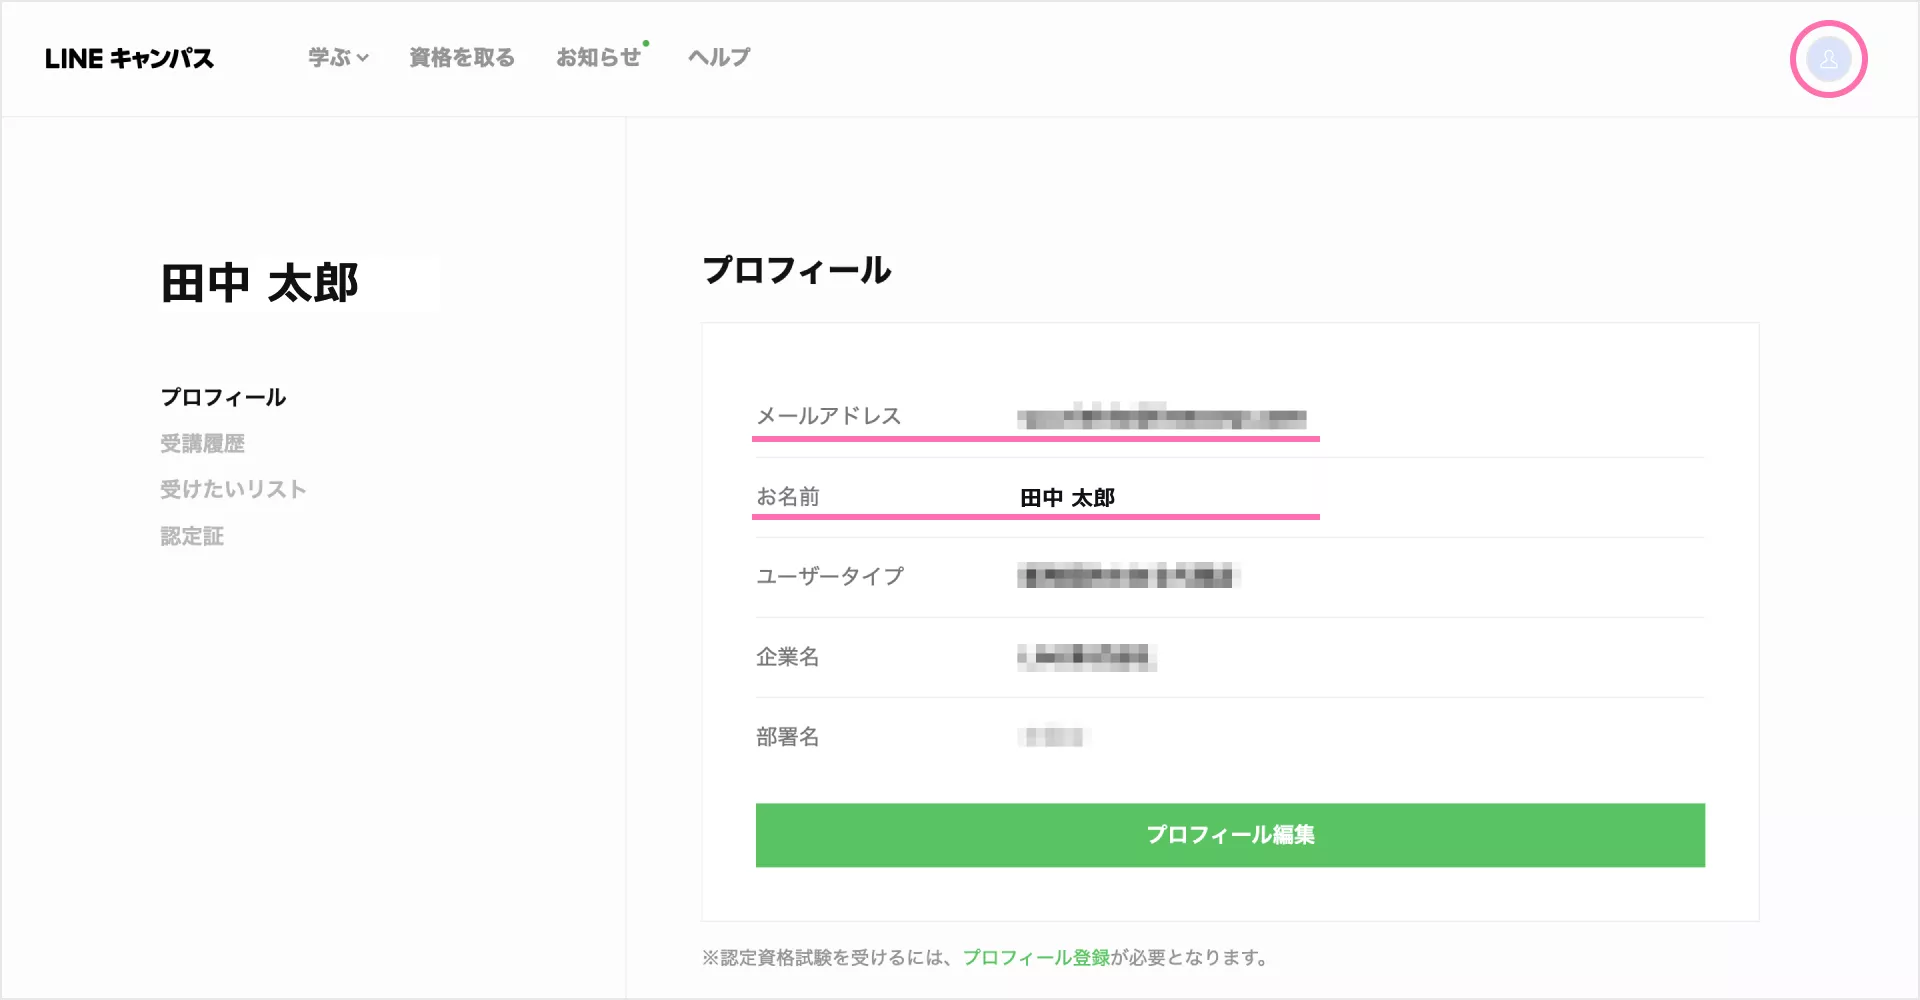
Task: Click the LINE キャンパス logo
Action: pos(129,59)
